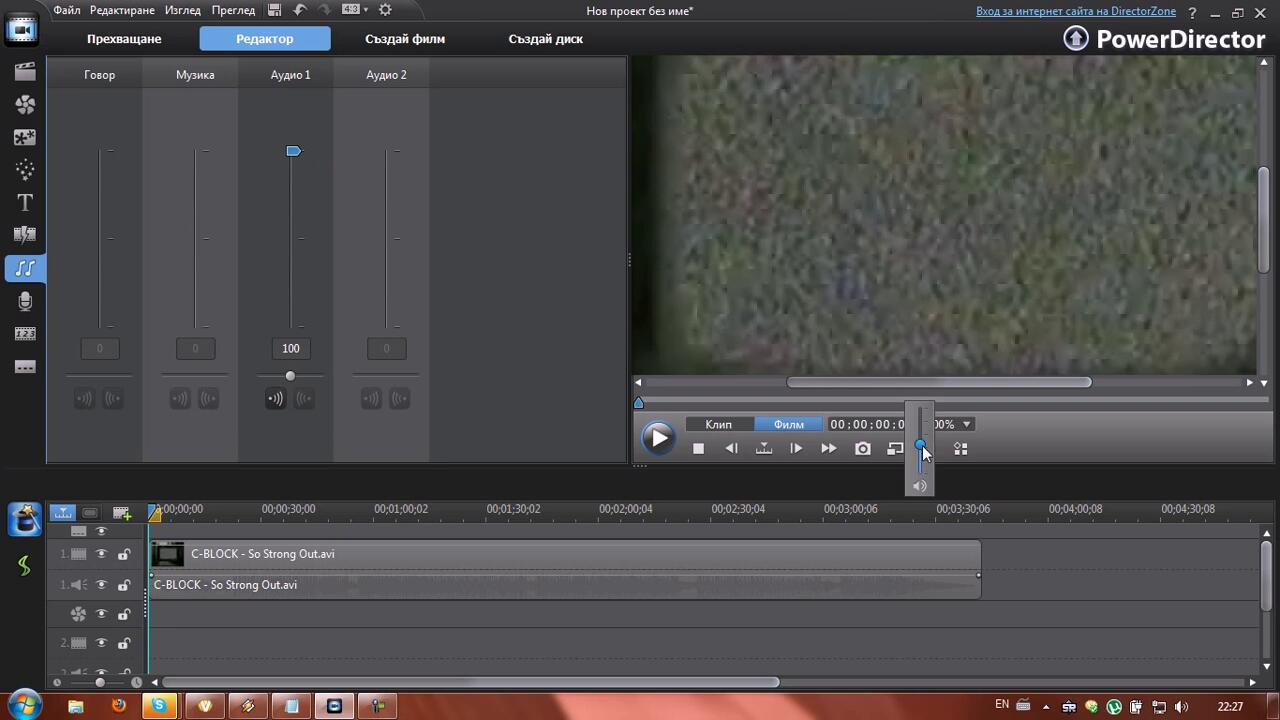Open the DirectorZone sign-in link
This screenshot has width=1280, height=720.
[1075, 11]
